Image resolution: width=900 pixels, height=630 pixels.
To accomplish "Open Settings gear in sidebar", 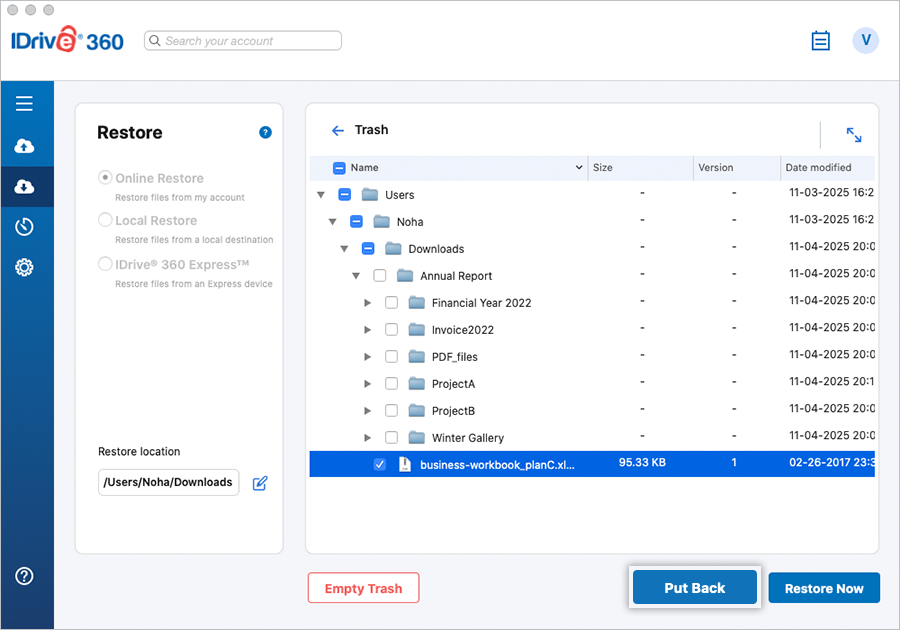I will 24,267.
